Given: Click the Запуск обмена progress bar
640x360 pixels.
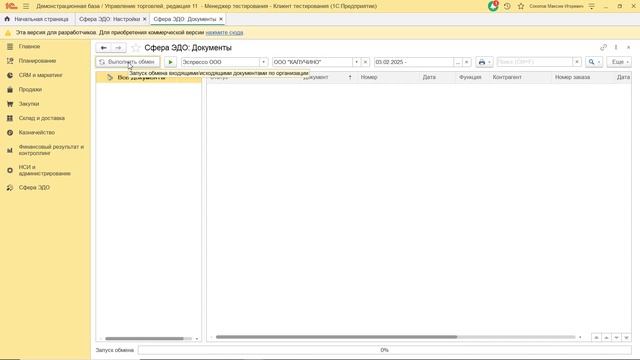Looking at the screenshot, I should [384, 350].
